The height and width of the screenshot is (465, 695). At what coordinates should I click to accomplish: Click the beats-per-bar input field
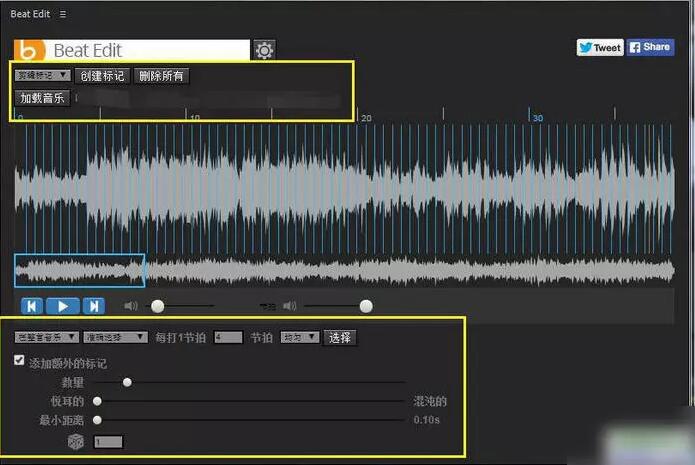[228, 337]
